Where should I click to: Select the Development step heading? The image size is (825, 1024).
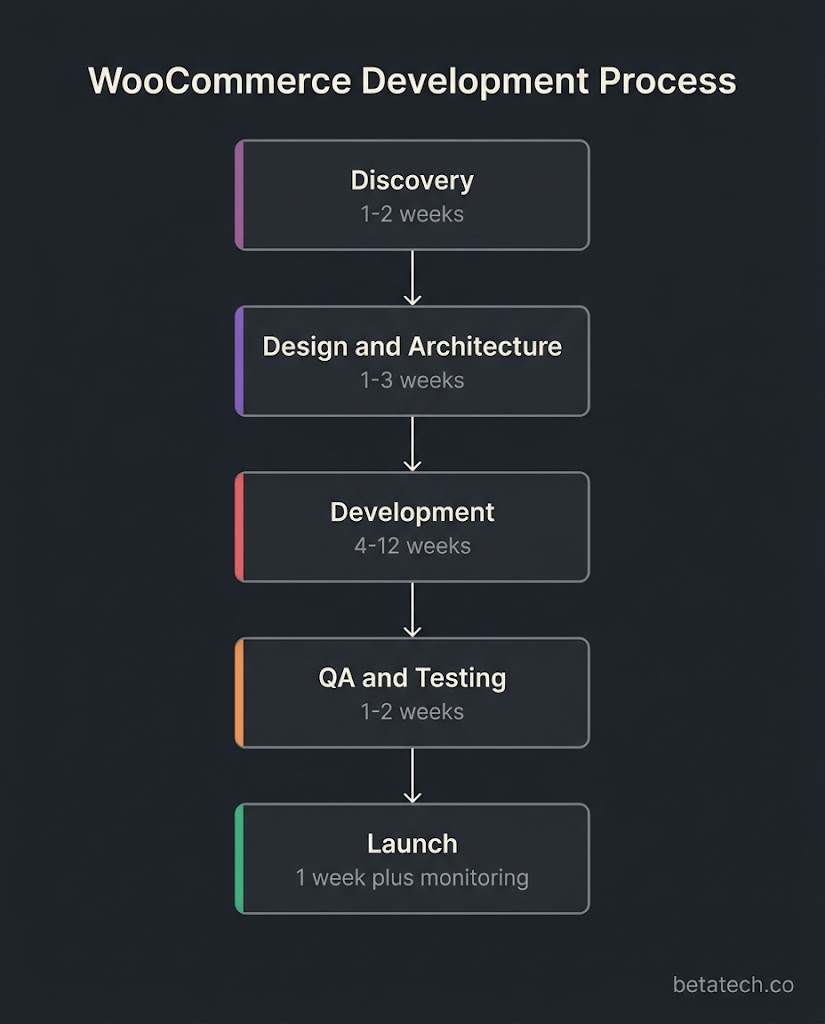pos(412,512)
